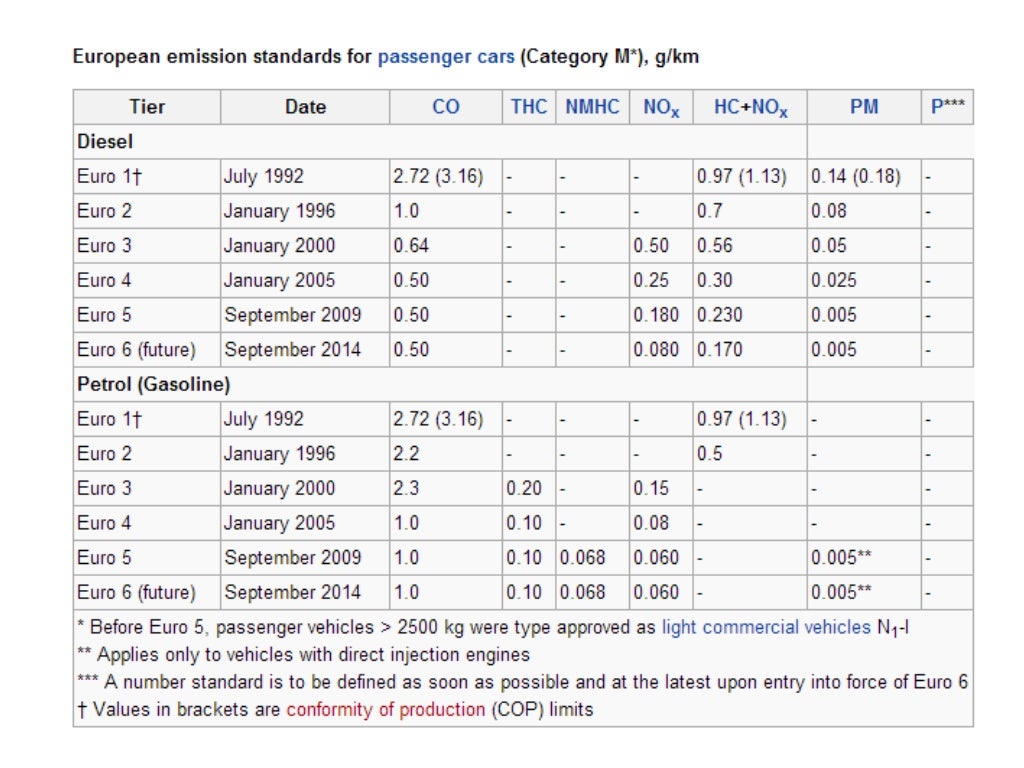The width and height of the screenshot is (1024, 768).
Task: Select Petrol Euro 5 NMHC value 0.068
Action: pos(582,557)
